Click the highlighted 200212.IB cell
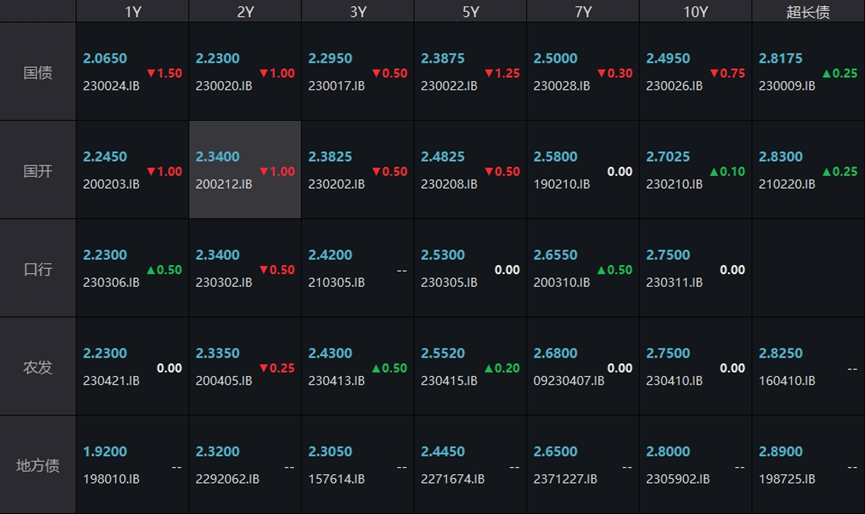The height and width of the screenshot is (514, 865). [245, 170]
